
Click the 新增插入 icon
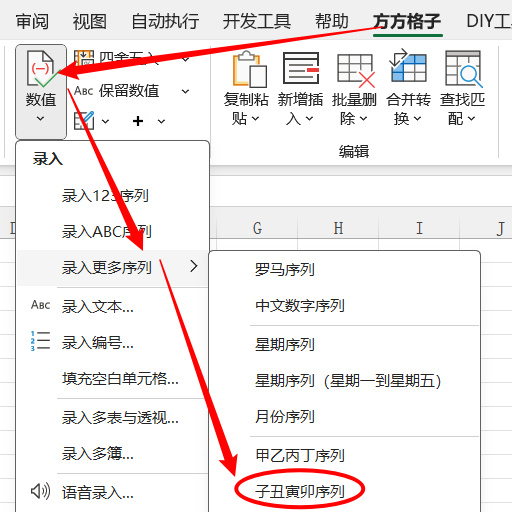tap(301, 68)
